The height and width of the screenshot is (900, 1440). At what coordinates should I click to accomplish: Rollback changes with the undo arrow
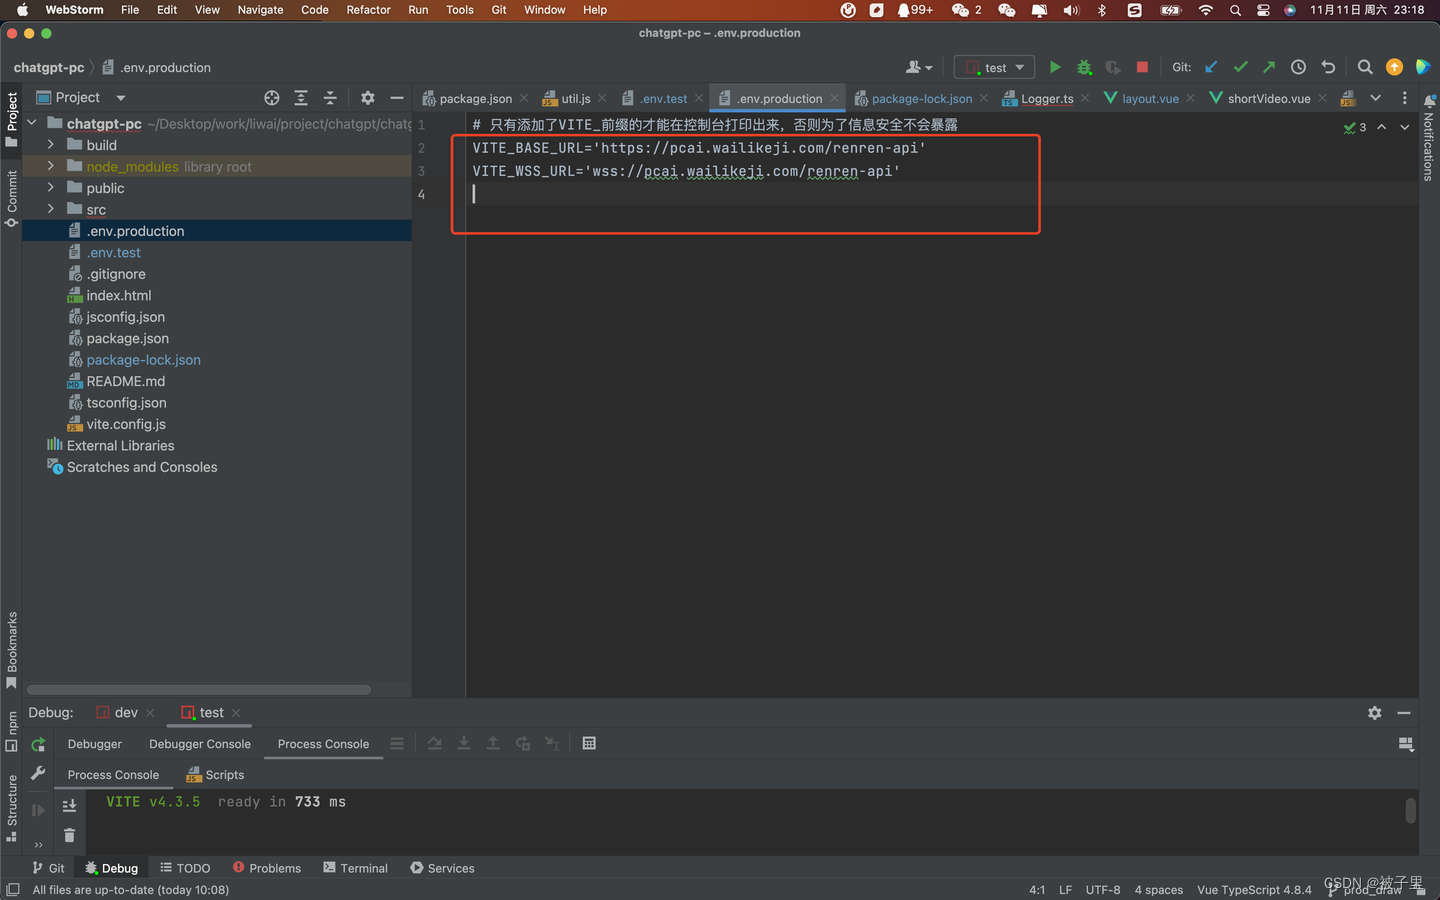tap(1328, 67)
